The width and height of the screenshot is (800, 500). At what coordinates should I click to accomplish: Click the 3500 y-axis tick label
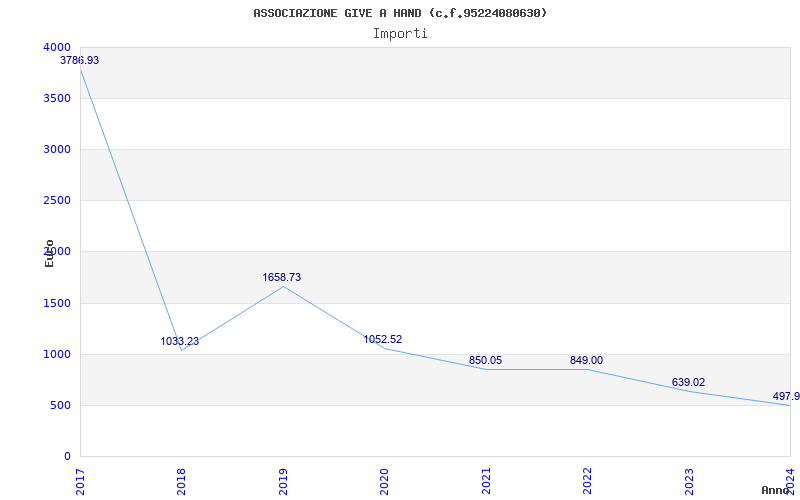[57, 98]
